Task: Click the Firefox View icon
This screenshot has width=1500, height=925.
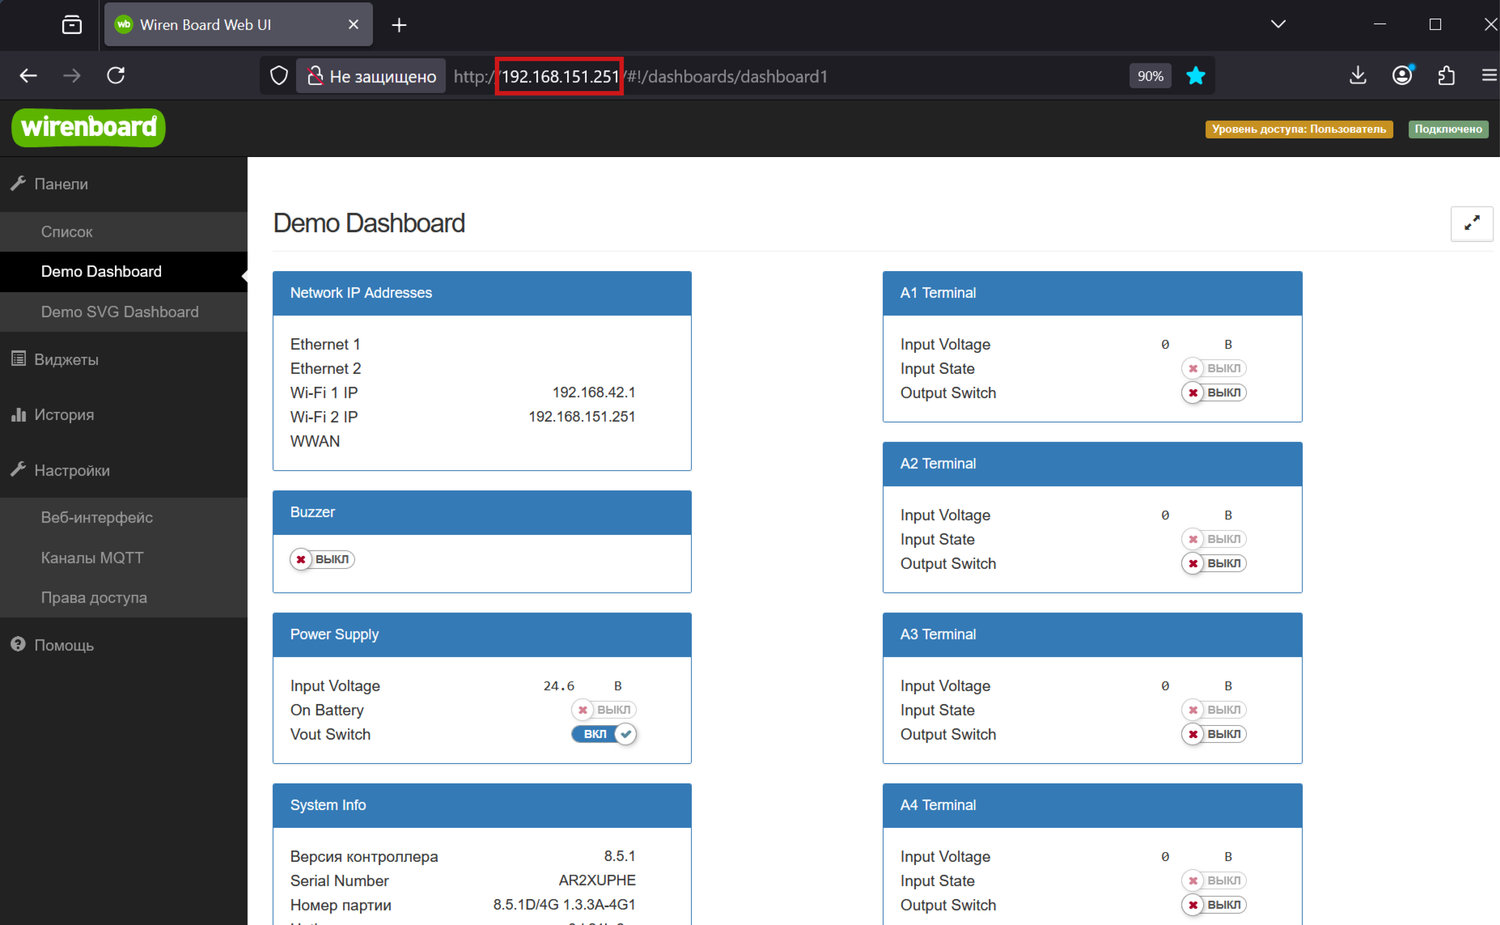Action: click(72, 25)
